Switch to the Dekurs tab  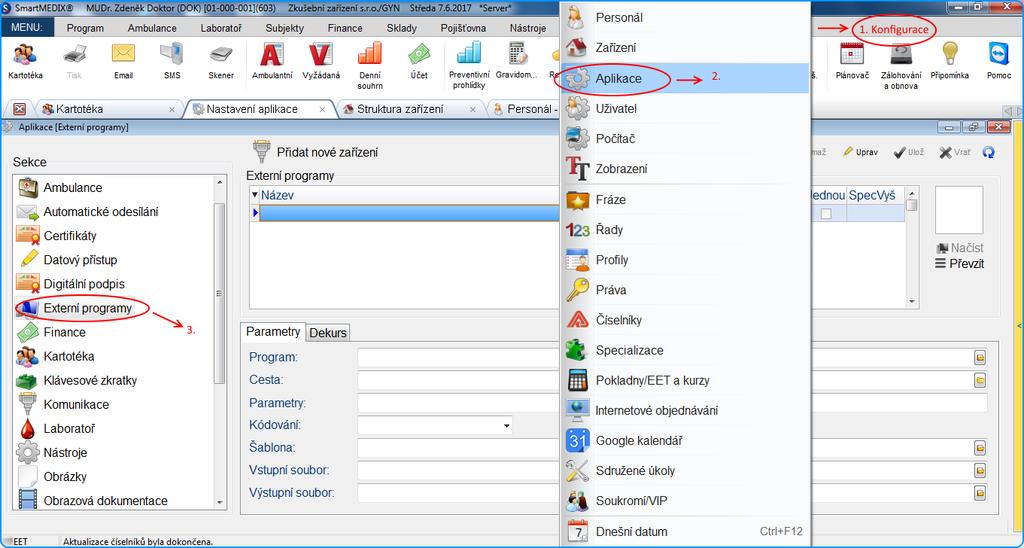tap(328, 332)
